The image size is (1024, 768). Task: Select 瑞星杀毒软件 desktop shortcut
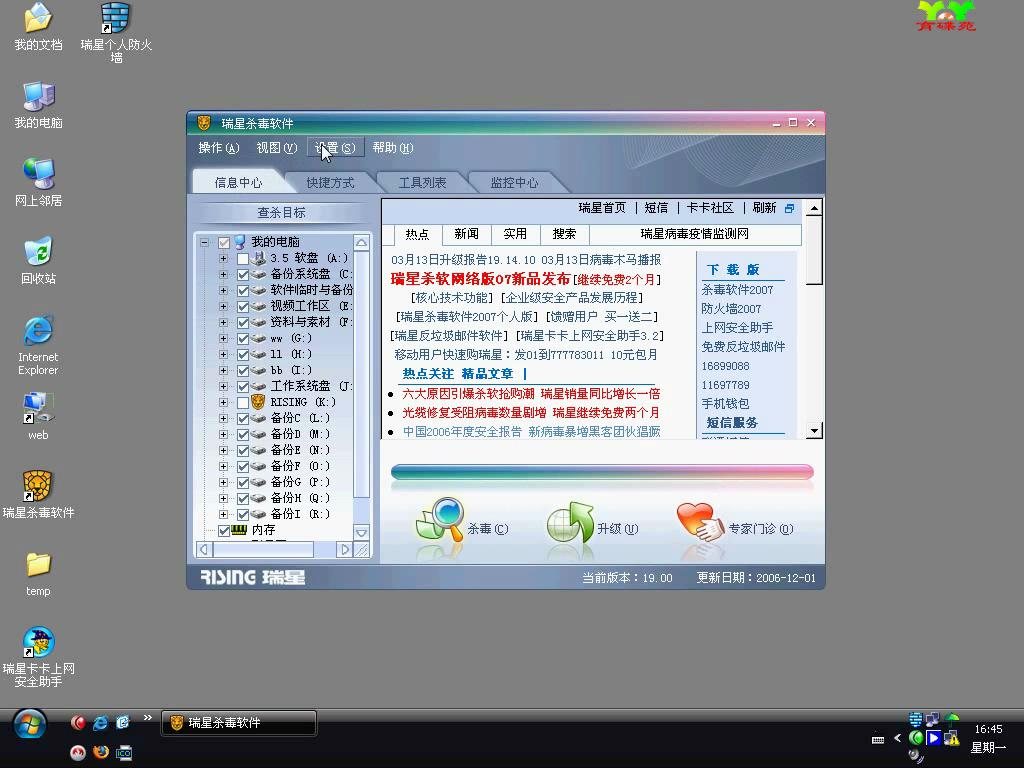click(38, 495)
